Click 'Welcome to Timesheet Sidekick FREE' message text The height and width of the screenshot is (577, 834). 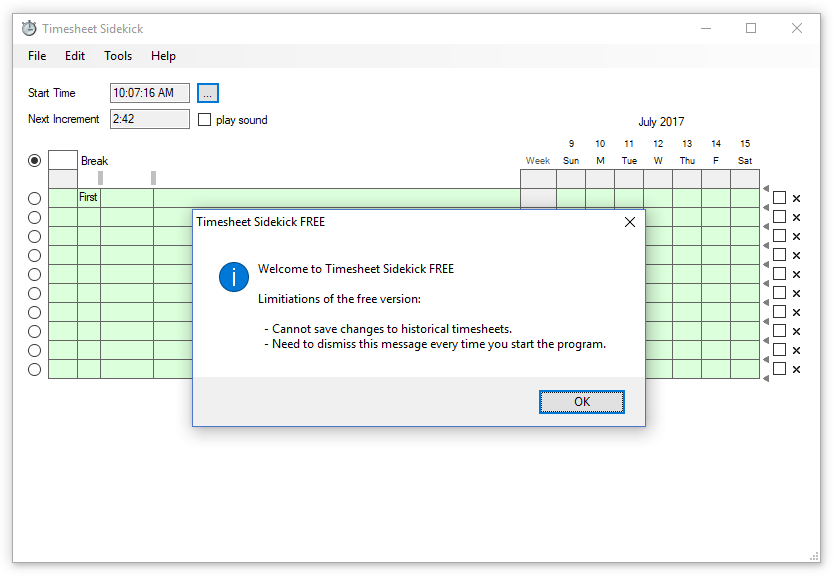pos(356,269)
